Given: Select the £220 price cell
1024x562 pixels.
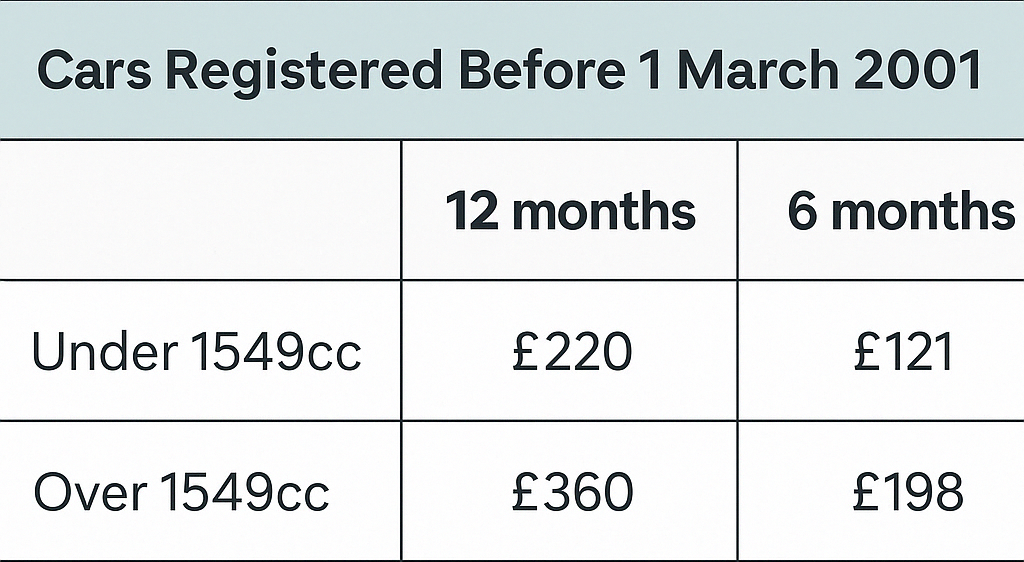Looking at the screenshot, I should pyautogui.click(x=571, y=352).
